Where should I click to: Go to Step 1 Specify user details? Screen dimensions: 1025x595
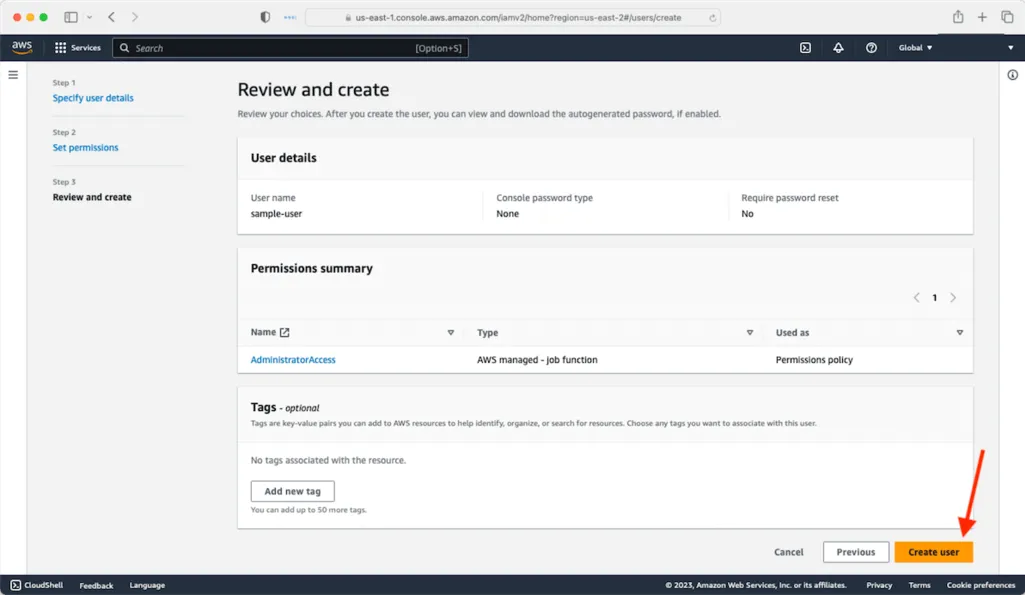(x=93, y=97)
